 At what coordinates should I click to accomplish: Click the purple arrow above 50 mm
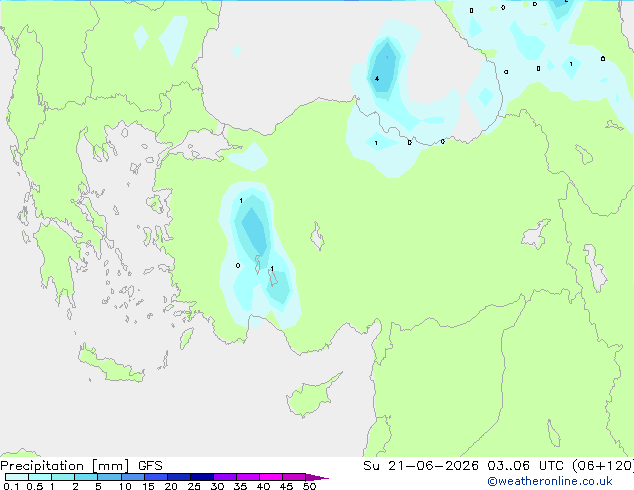pos(317,477)
